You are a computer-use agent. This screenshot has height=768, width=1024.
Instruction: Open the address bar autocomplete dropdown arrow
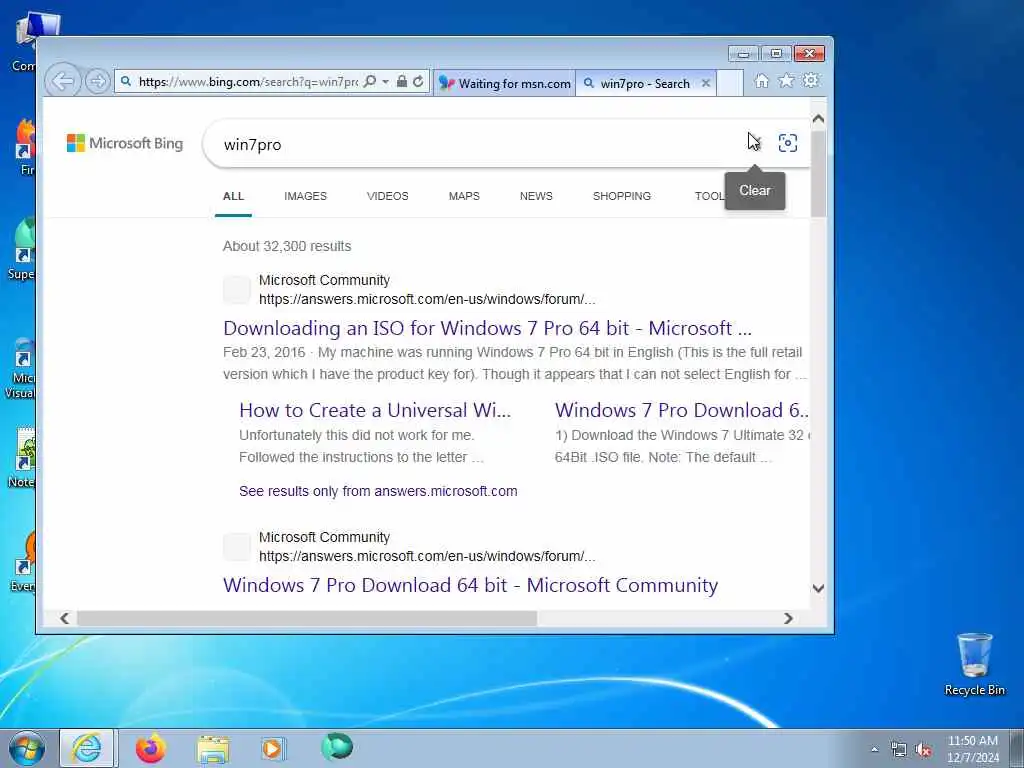click(385, 82)
